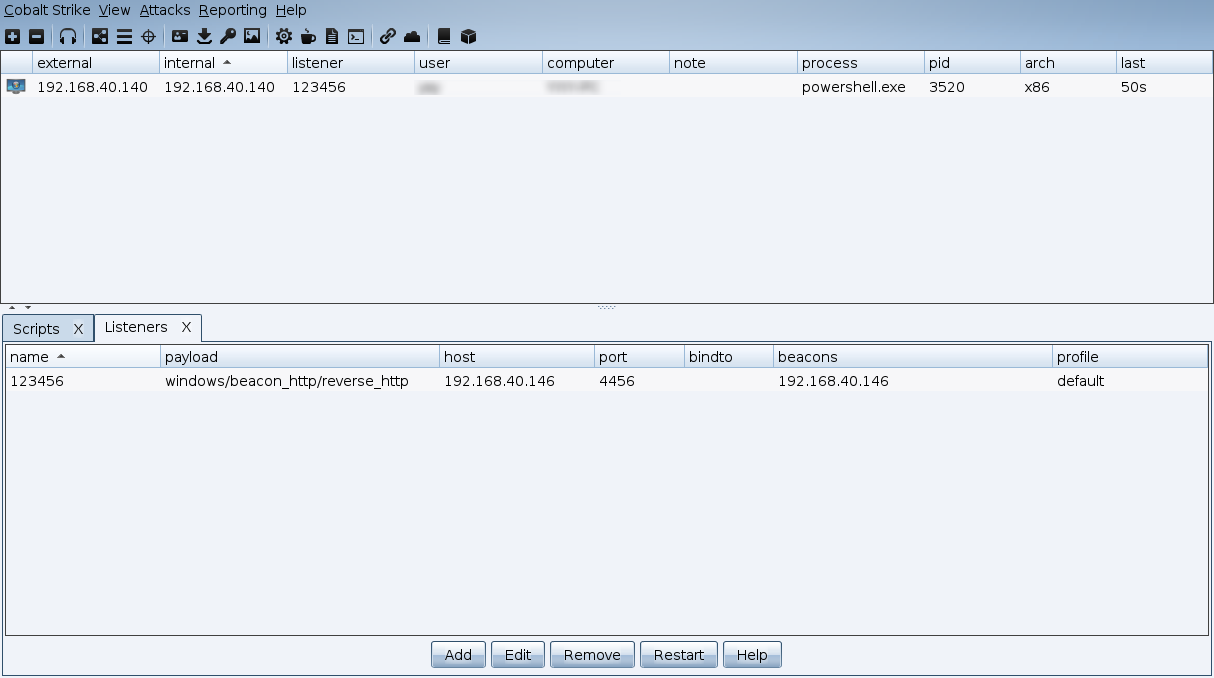The height and width of the screenshot is (678, 1214).
Task: Sort sessions by the external column header
Action: click(x=96, y=63)
